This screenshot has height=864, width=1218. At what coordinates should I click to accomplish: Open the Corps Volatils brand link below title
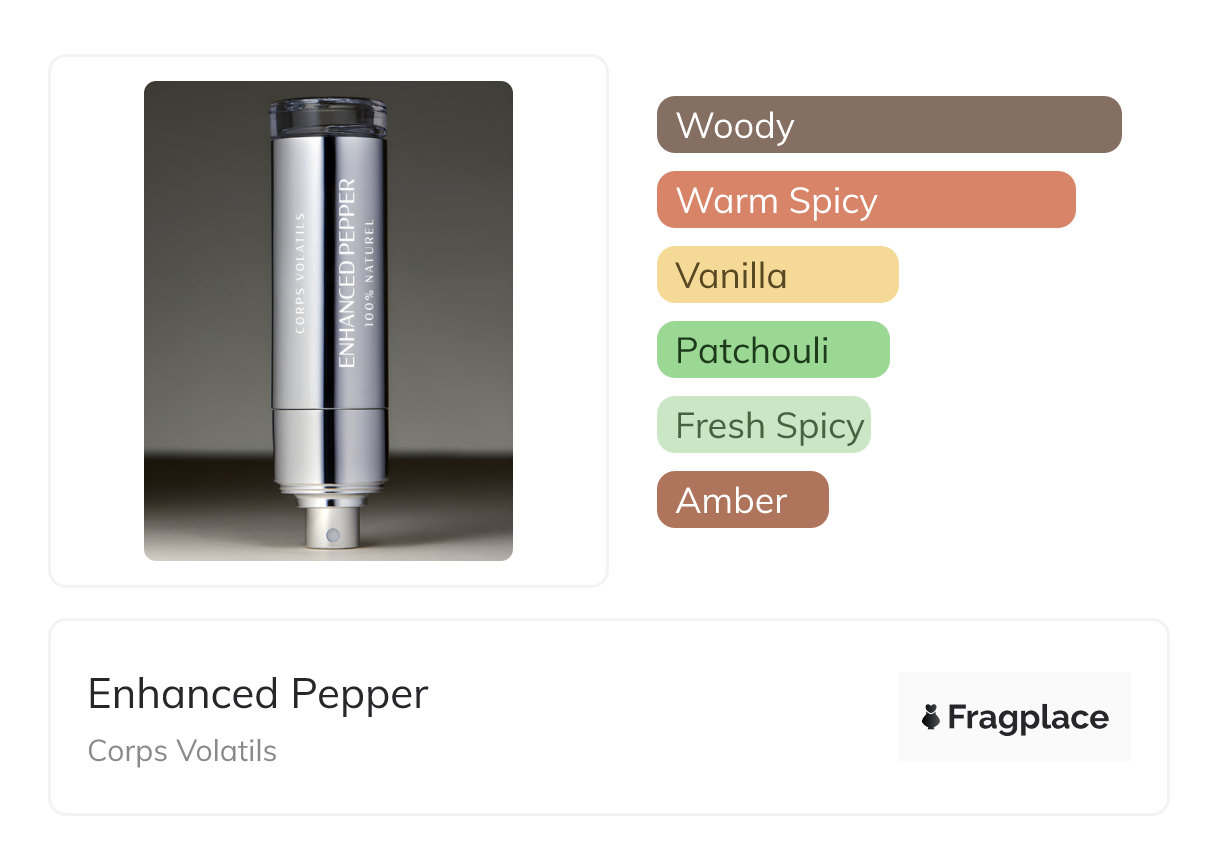pyautogui.click(x=182, y=751)
